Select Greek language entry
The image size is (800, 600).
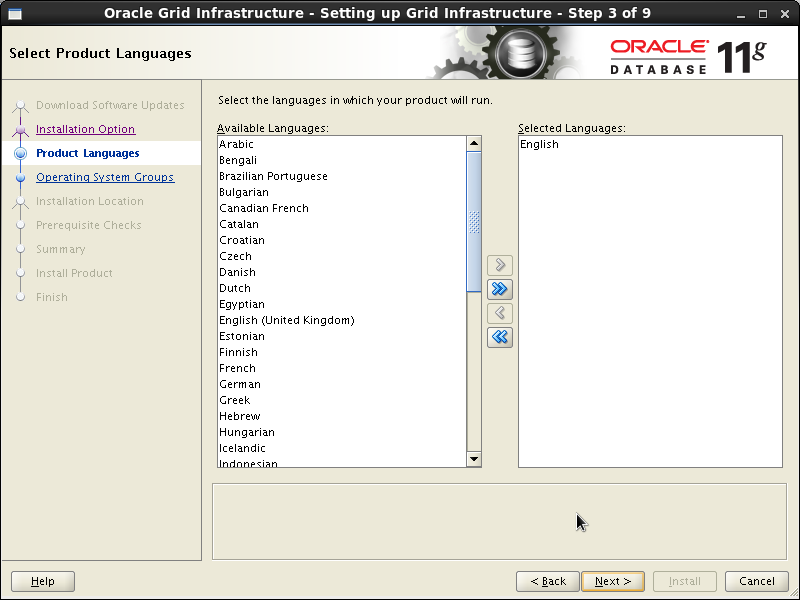click(341, 400)
